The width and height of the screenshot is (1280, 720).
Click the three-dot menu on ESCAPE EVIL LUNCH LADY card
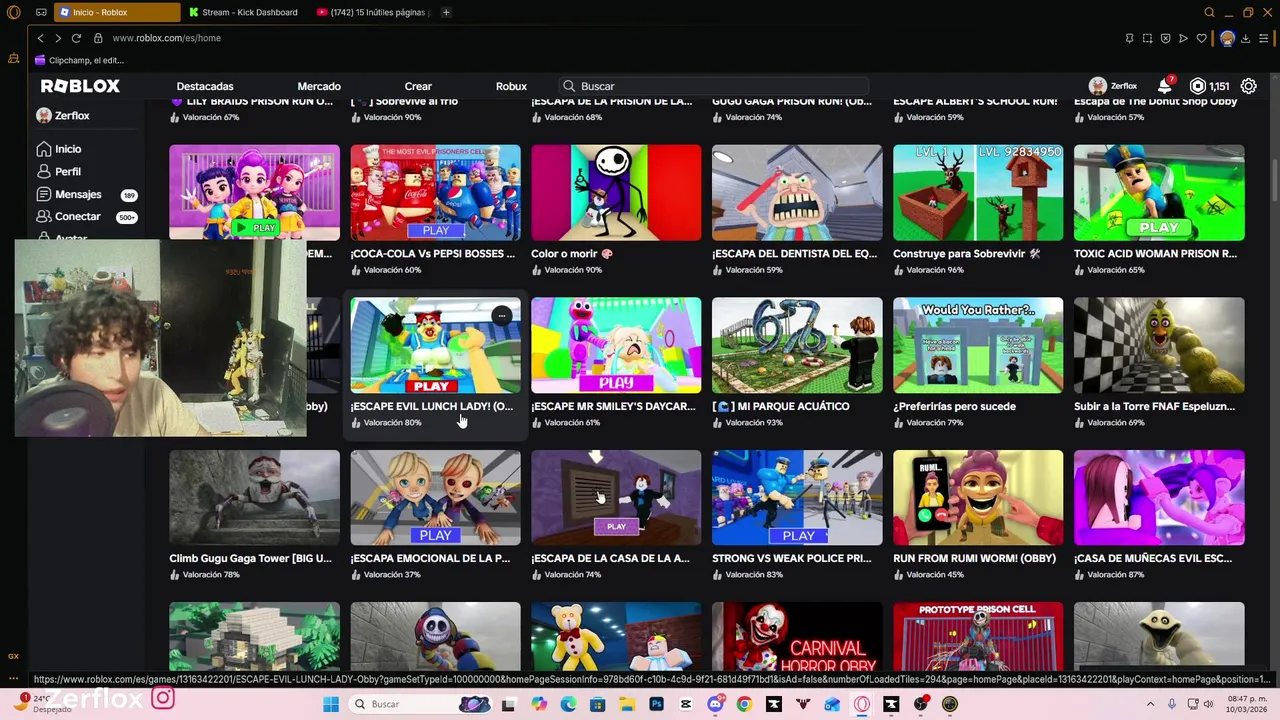click(x=502, y=316)
